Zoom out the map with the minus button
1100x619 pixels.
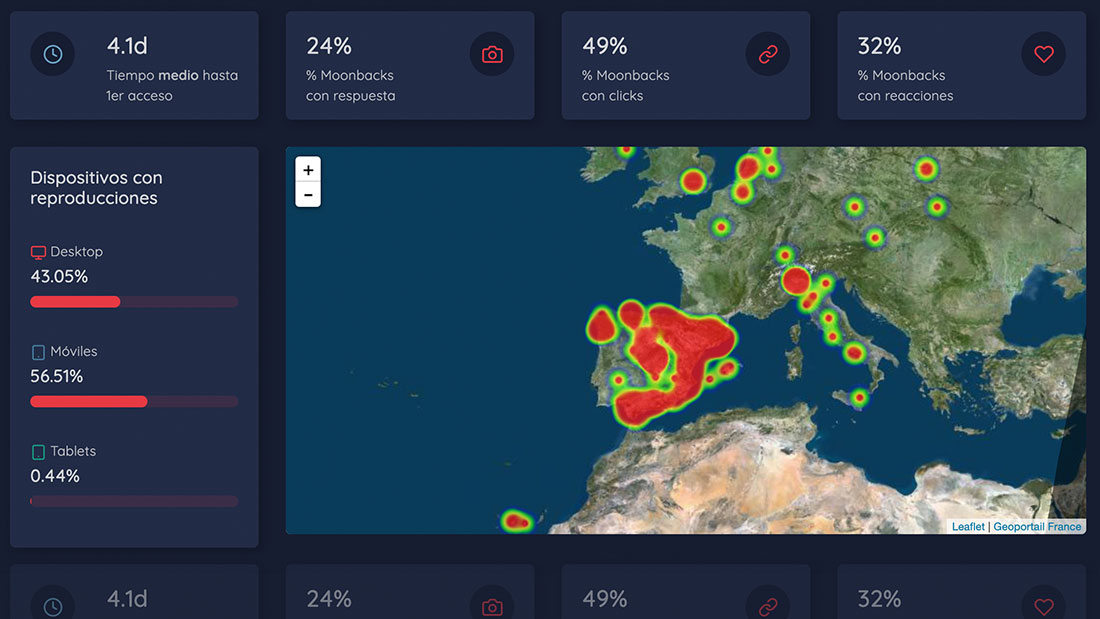click(308, 194)
